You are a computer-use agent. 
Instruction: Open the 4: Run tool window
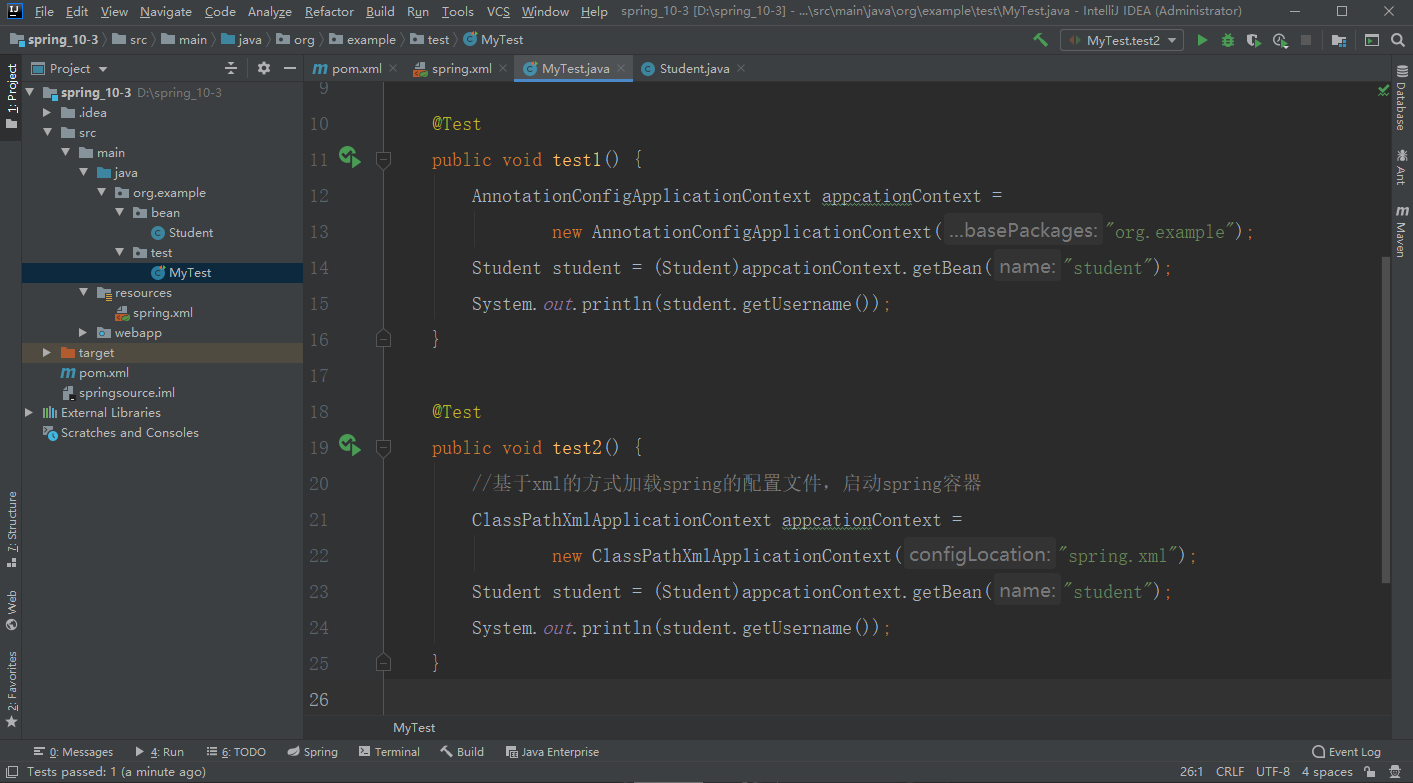[159, 752]
